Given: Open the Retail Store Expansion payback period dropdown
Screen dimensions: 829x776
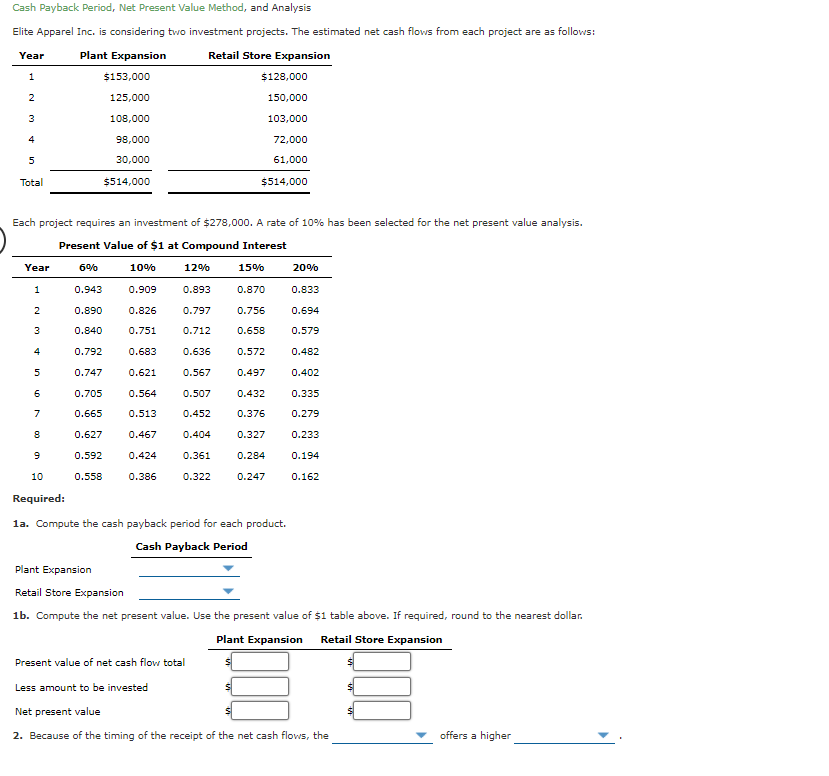Looking at the screenshot, I should pos(229,591).
